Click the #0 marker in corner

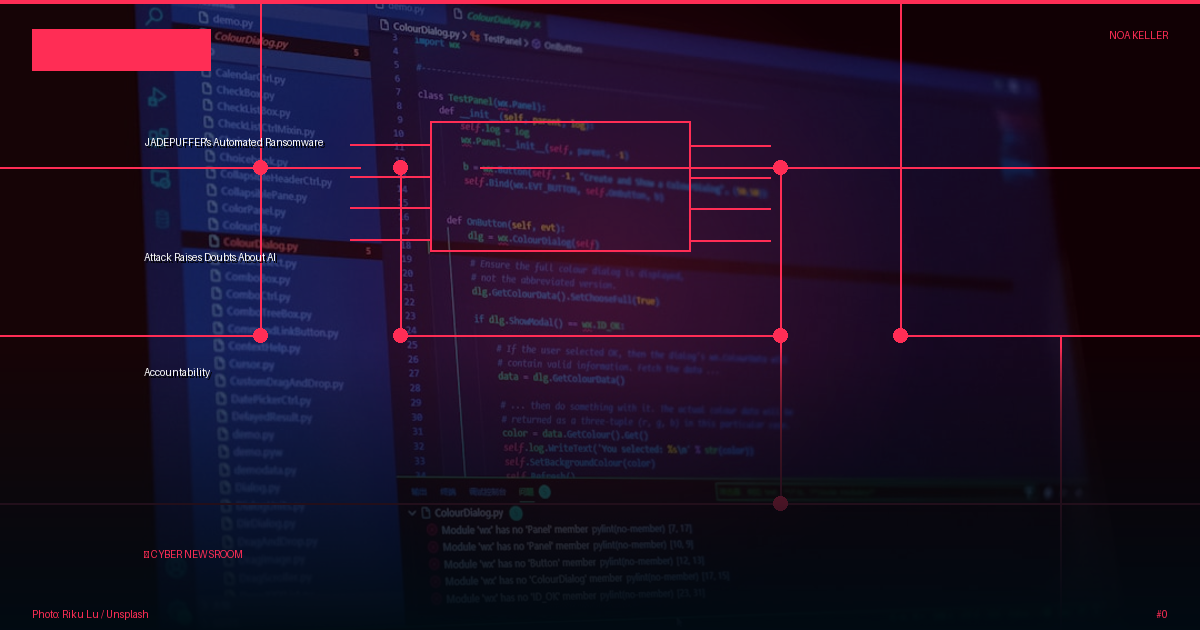pos(1161,614)
